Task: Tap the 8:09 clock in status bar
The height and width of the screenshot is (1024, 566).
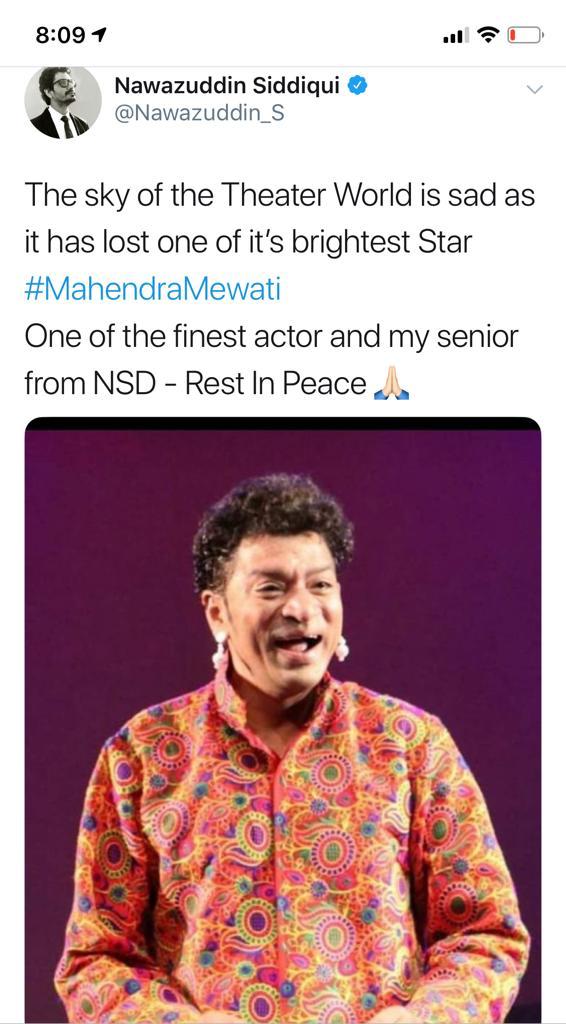Action: click(x=61, y=36)
